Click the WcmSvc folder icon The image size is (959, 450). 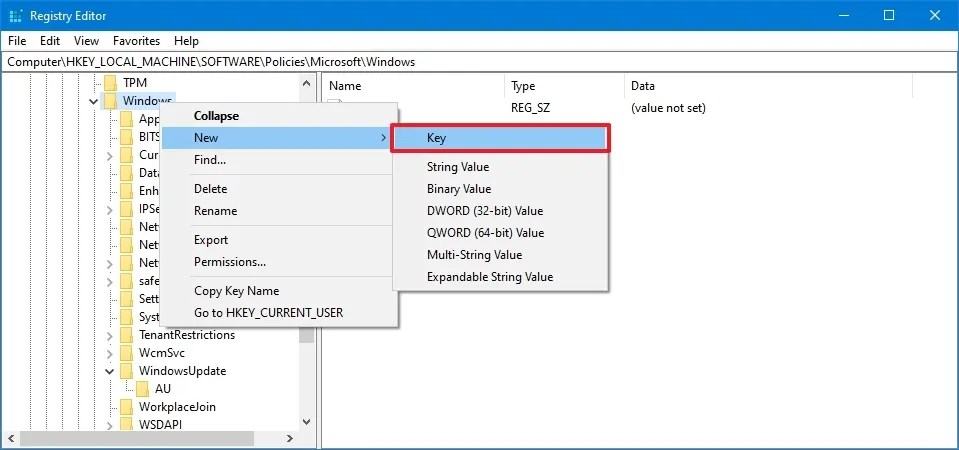pyautogui.click(x=127, y=353)
